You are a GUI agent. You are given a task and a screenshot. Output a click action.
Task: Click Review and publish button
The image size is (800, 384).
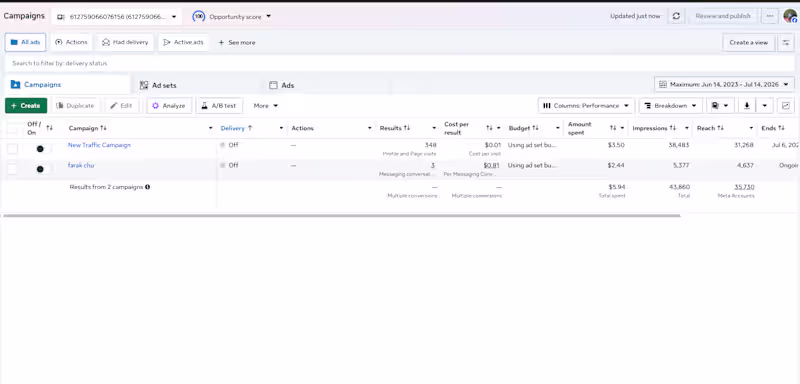(723, 16)
